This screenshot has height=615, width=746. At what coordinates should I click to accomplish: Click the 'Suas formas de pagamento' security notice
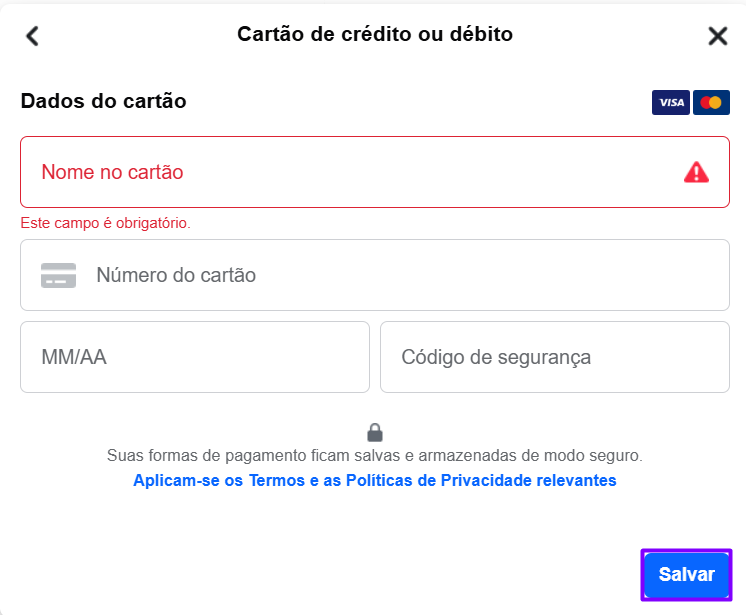pos(375,456)
